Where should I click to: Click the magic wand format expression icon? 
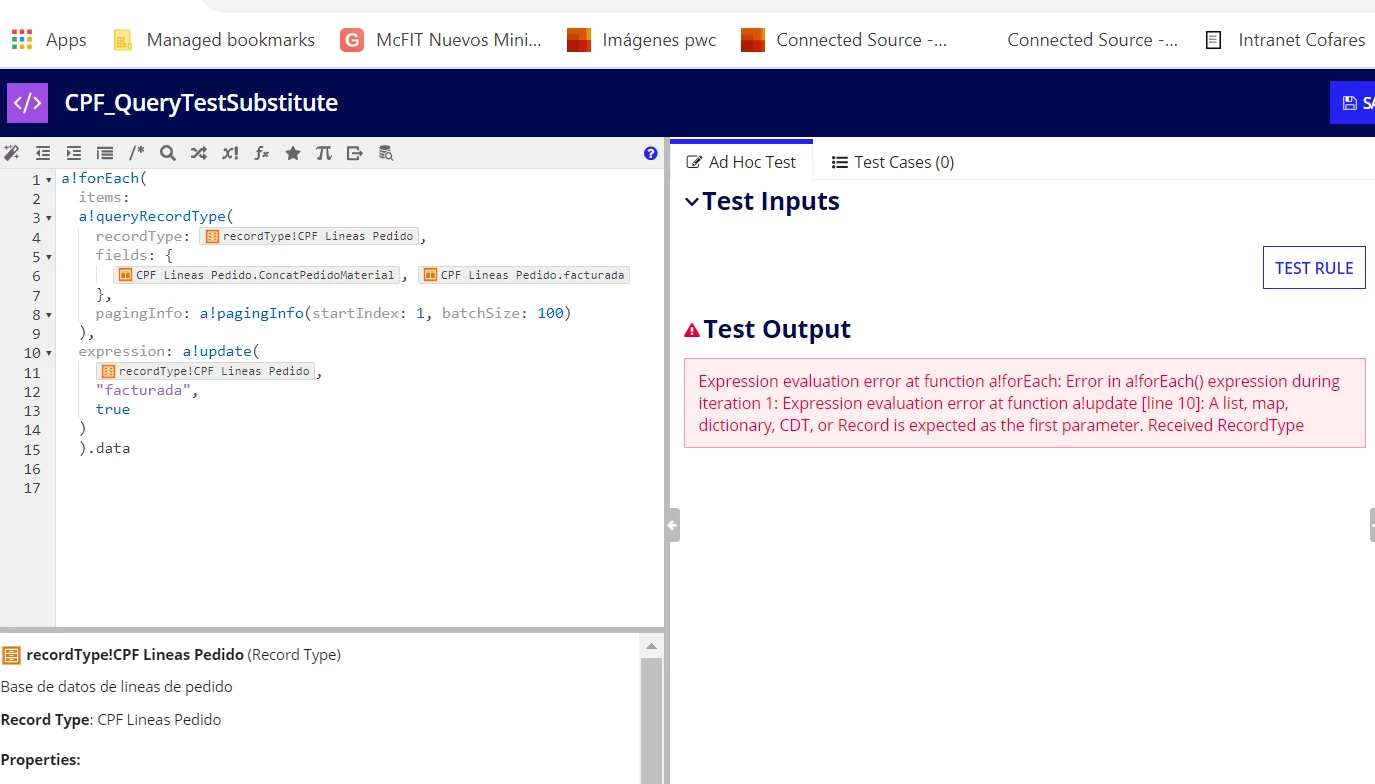12,153
